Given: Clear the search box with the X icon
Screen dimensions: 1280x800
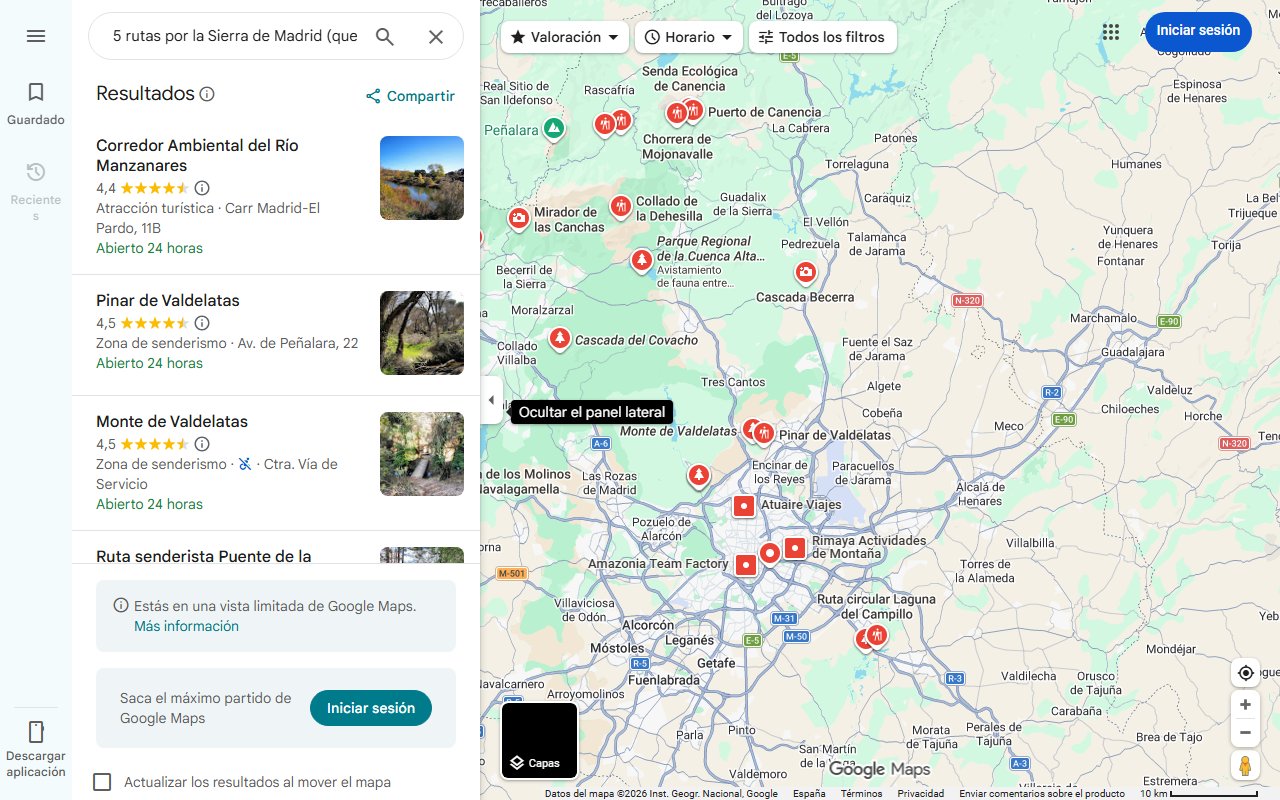Looking at the screenshot, I should [x=436, y=36].
